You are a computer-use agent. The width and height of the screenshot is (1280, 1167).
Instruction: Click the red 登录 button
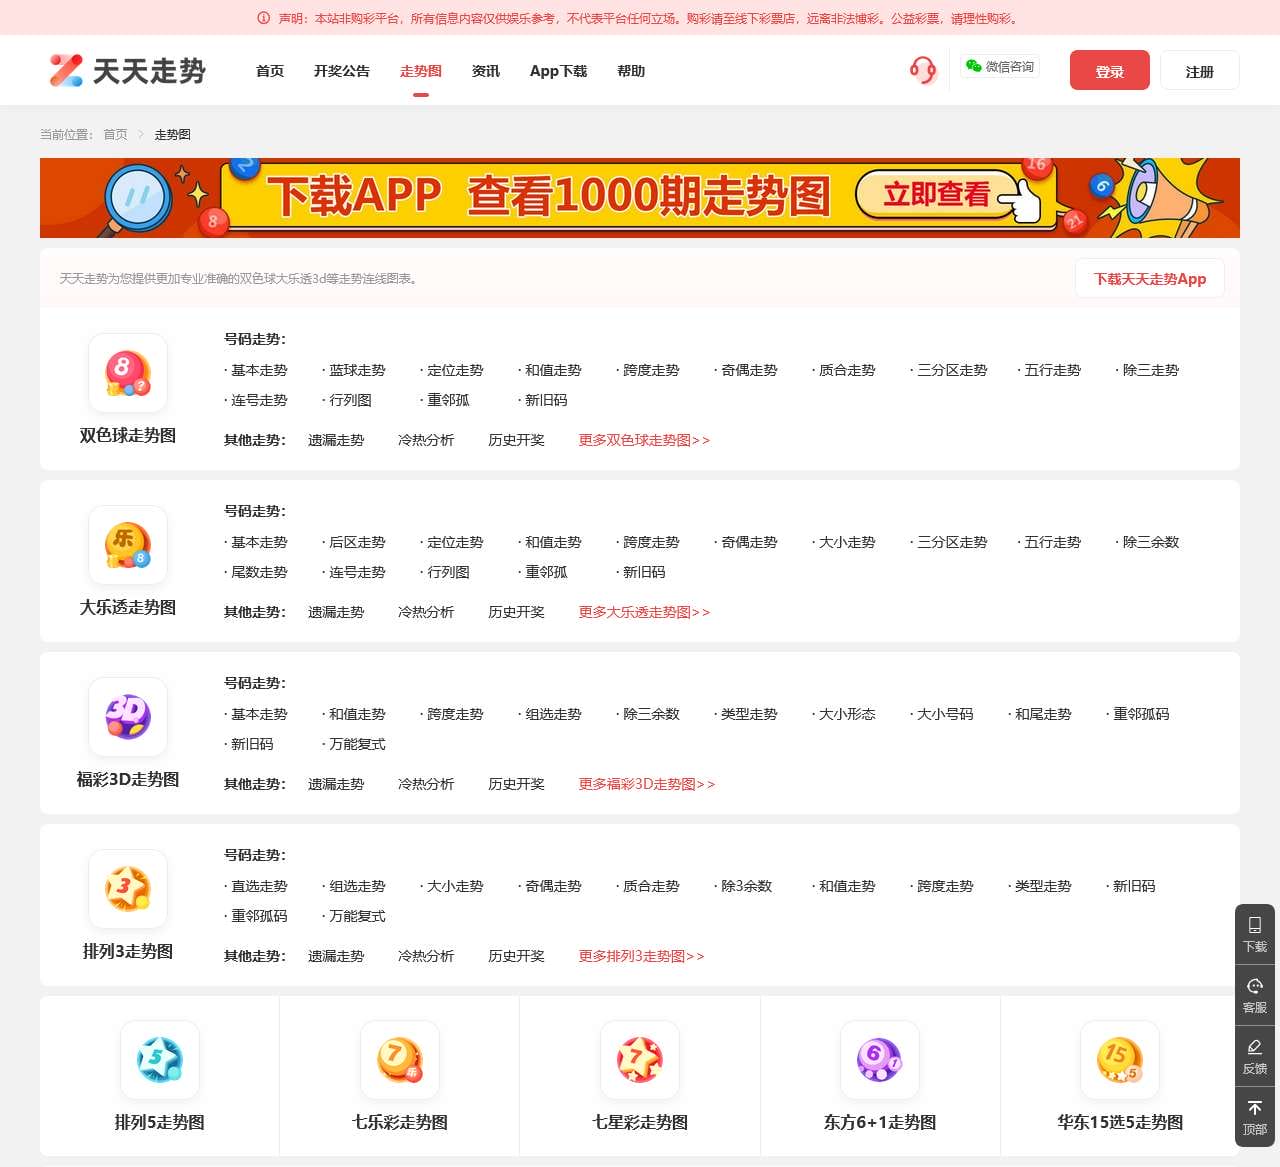pyautogui.click(x=1110, y=70)
